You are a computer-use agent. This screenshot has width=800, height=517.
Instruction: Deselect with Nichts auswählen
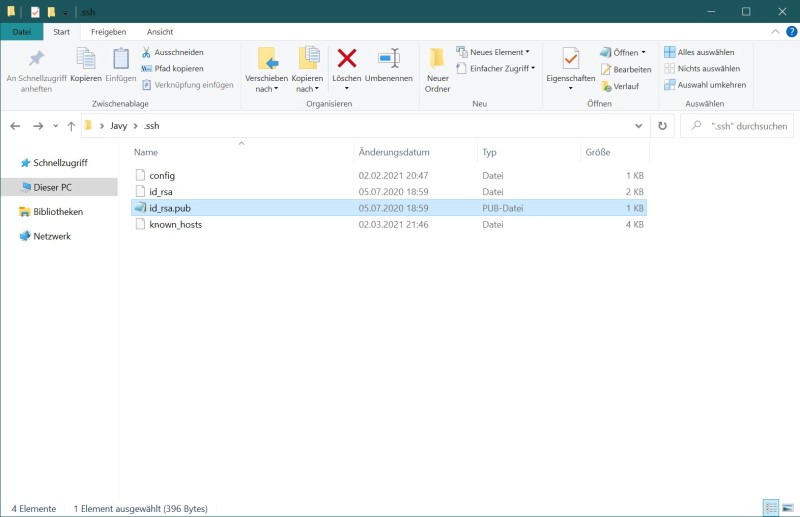(702, 68)
